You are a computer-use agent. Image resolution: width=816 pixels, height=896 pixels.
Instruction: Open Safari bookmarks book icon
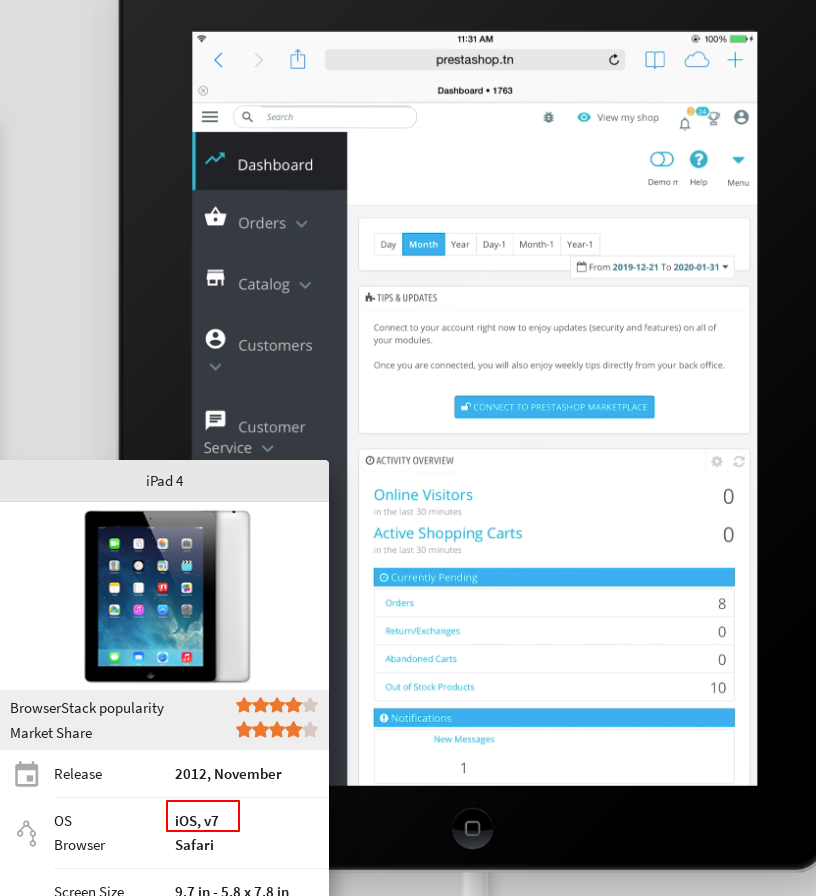click(x=655, y=60)
